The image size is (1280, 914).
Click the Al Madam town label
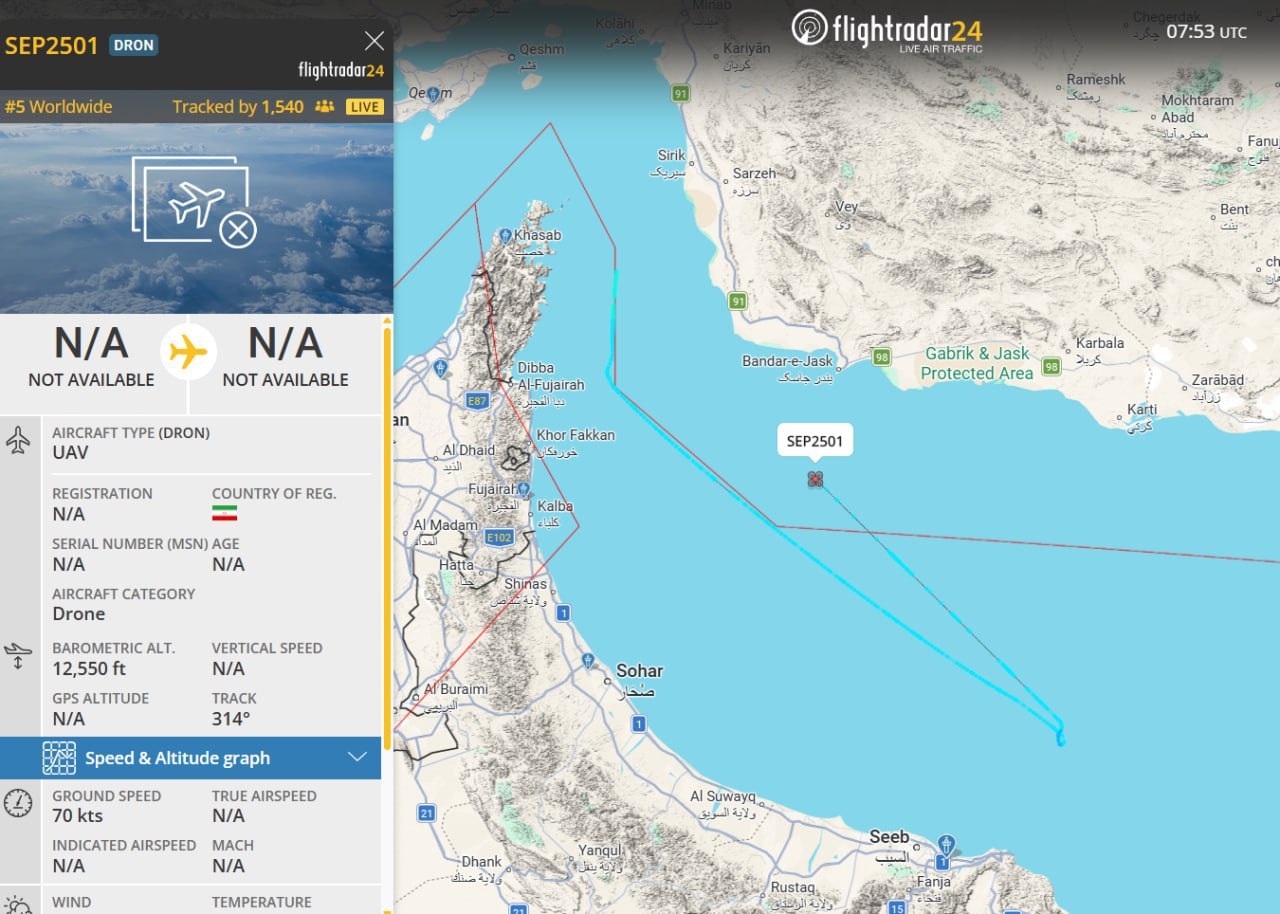pos(446,525)
